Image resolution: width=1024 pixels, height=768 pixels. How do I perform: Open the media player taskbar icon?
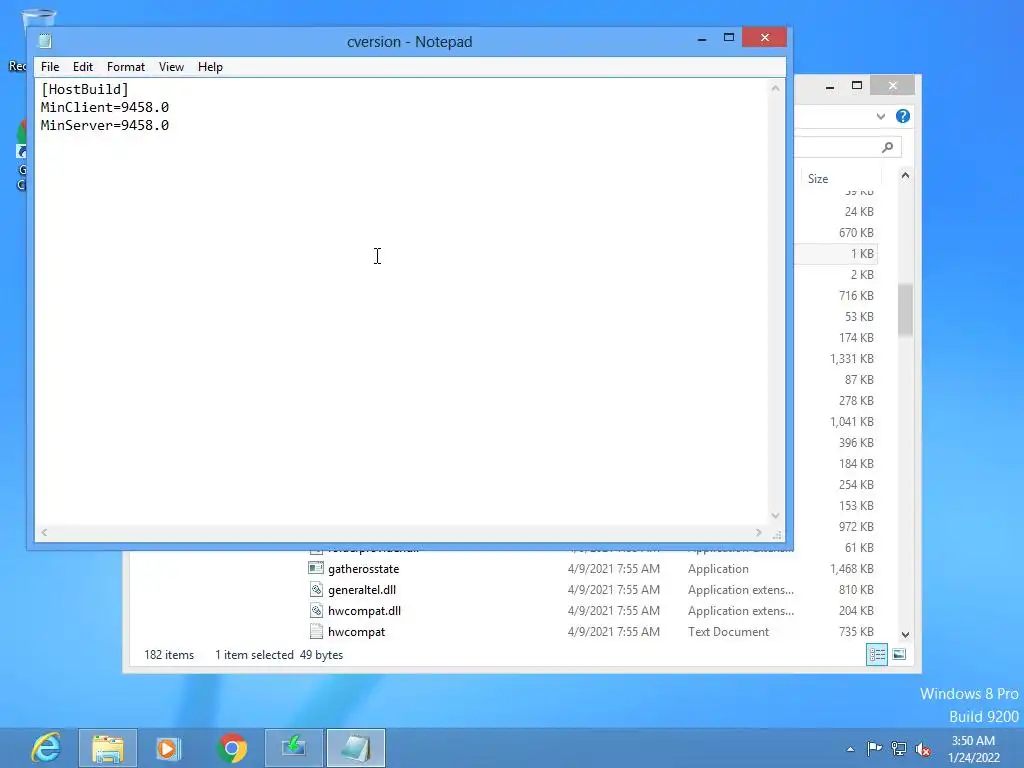pos(168,748)
